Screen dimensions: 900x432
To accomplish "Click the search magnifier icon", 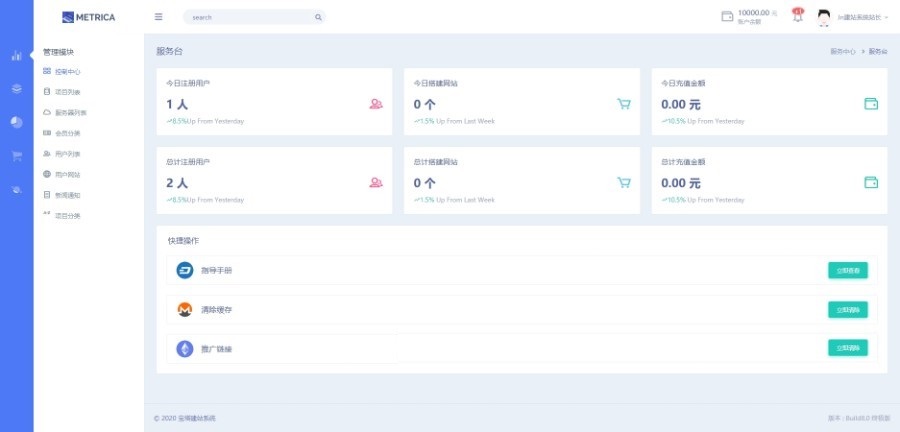I will pos(318,17).
